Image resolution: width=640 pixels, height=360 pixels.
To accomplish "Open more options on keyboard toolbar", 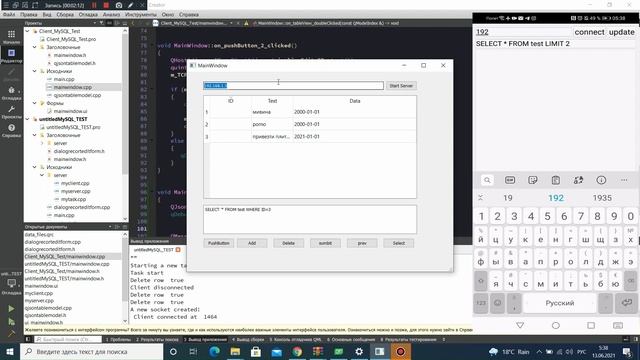I will (624, 180).
